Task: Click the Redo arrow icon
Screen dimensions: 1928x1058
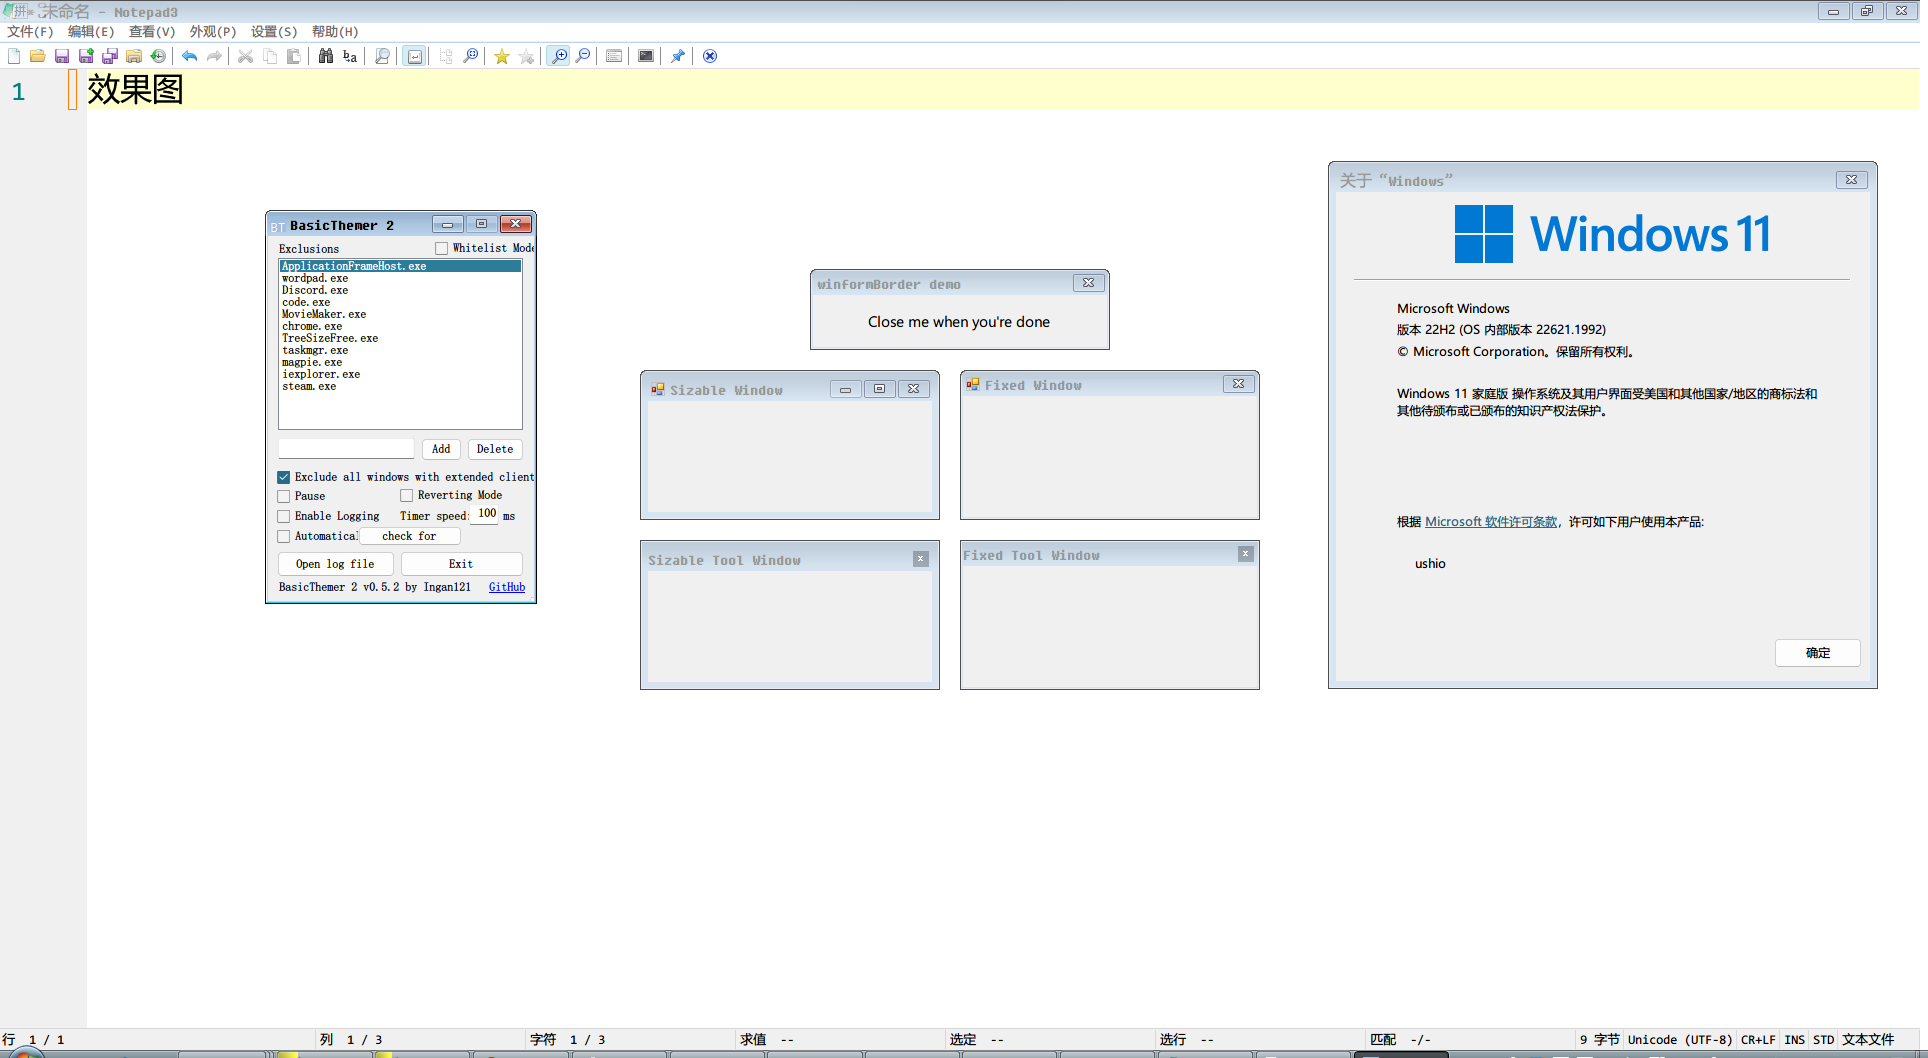Action: (x=214, y=56)
